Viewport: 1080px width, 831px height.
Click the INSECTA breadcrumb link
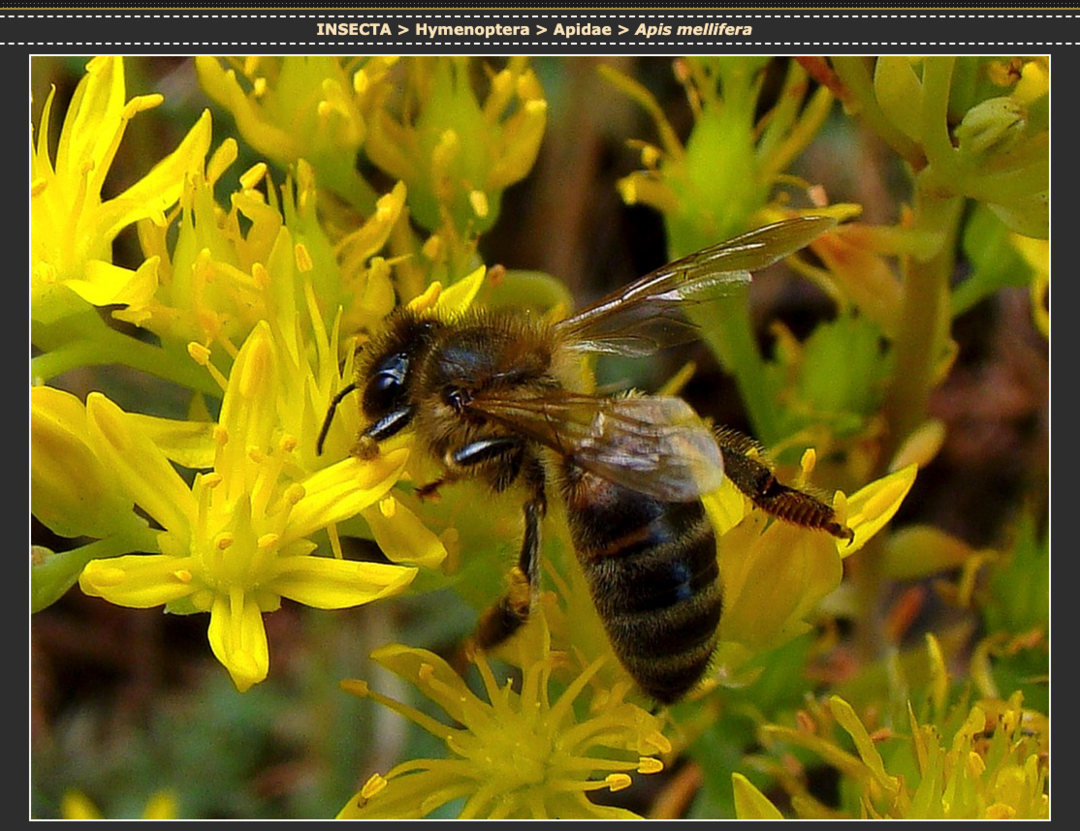point(353,29)
